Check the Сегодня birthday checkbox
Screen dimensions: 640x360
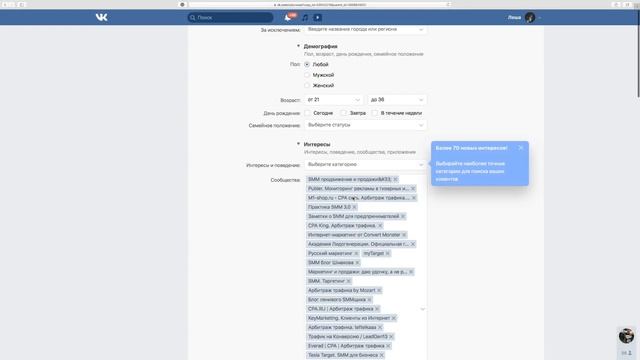(x=307, y=113)
